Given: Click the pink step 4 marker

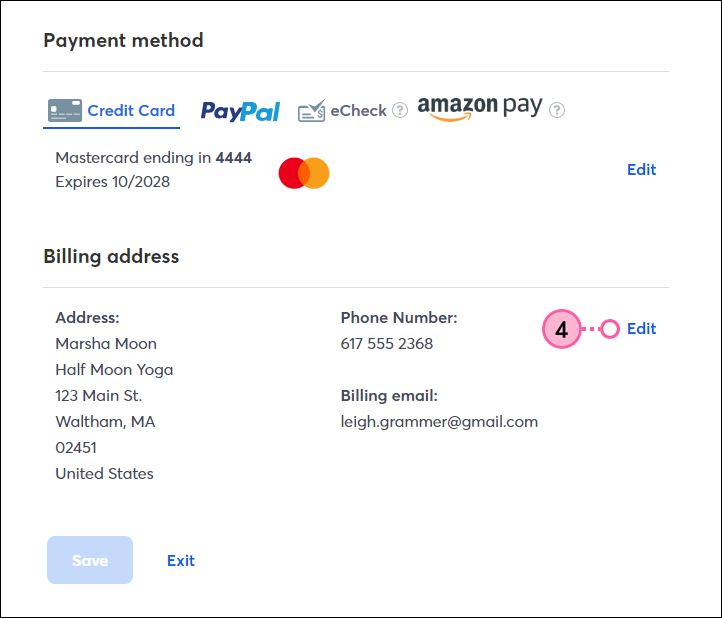Looking at the screenshot, I should (562, 329).
